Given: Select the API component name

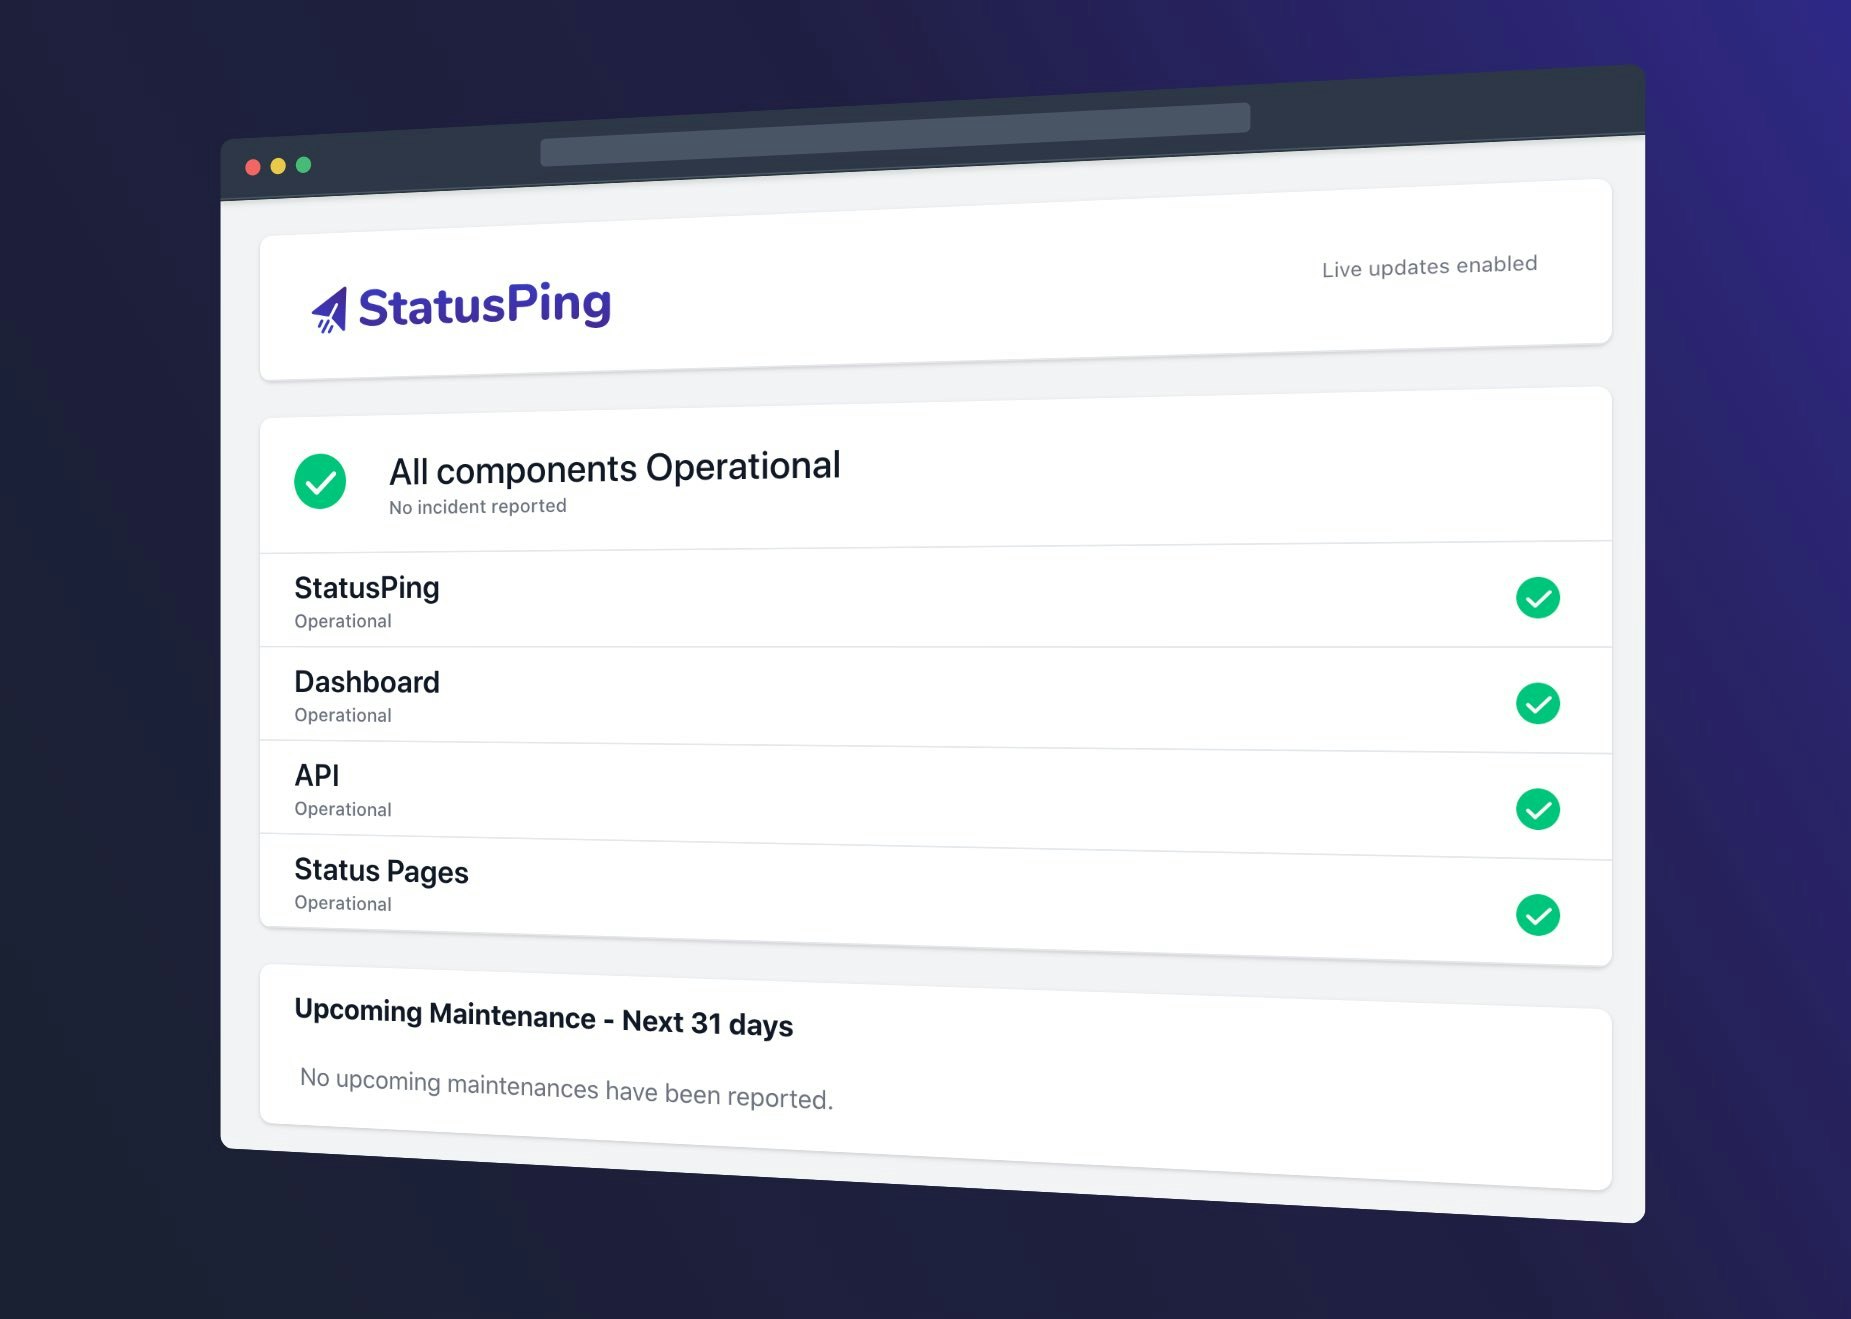Looking at the screenshot, I should point(317,776).
